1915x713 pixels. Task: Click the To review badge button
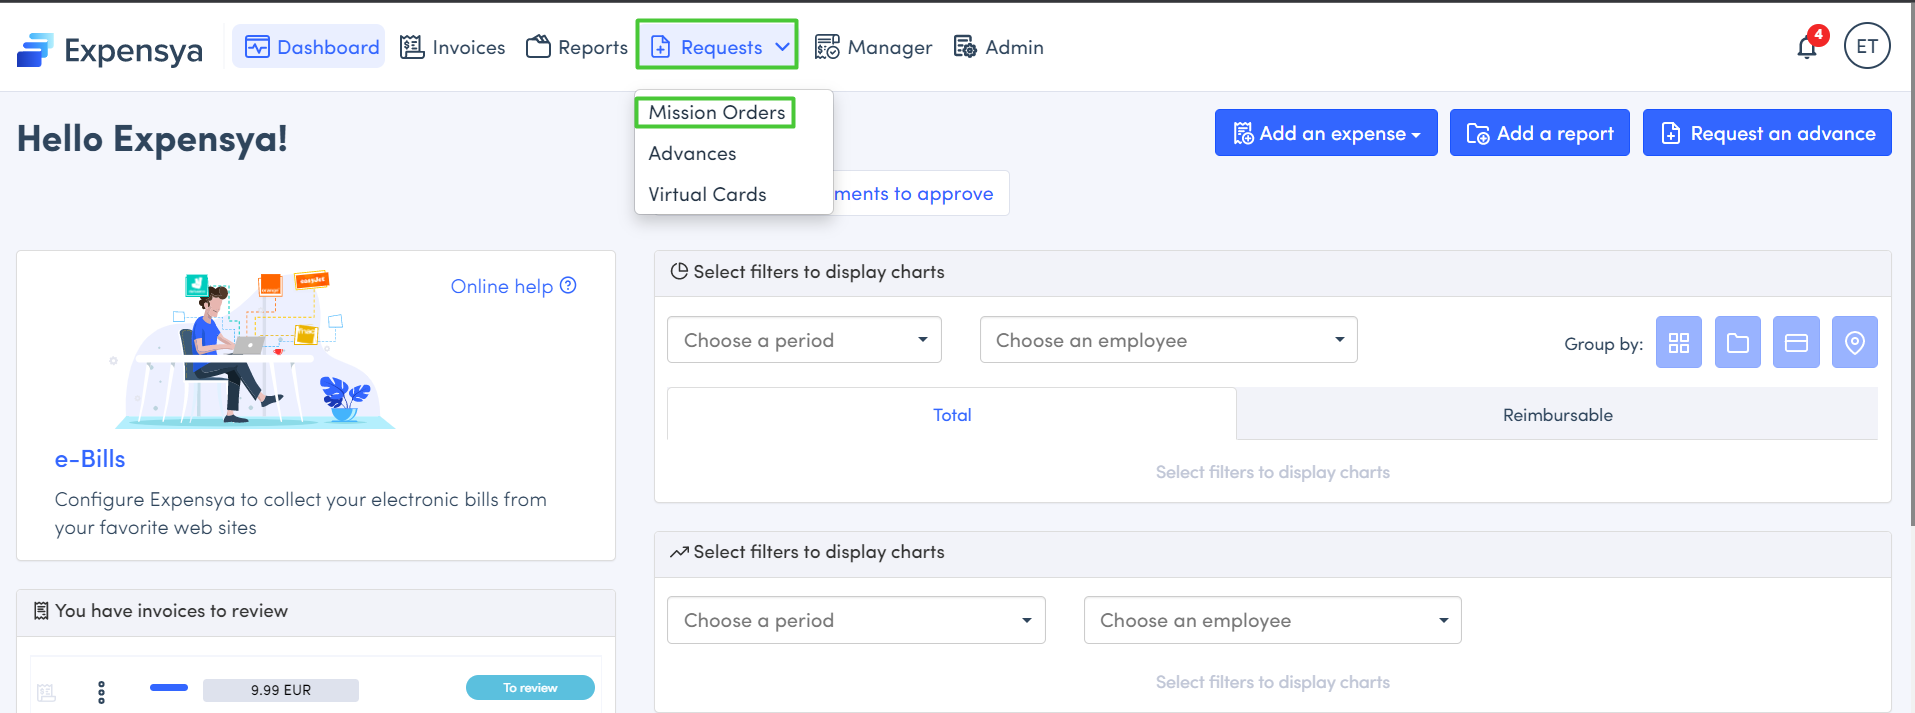[530, 688]
